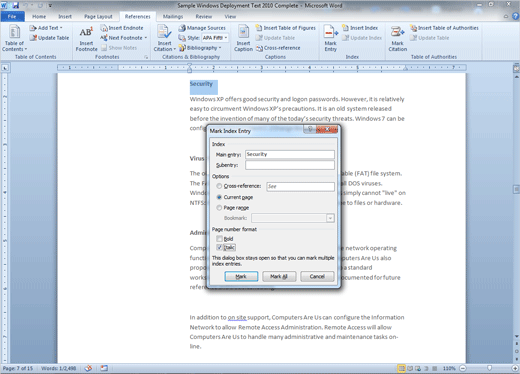Click Cross-reference in Captions group

(278, 48)
